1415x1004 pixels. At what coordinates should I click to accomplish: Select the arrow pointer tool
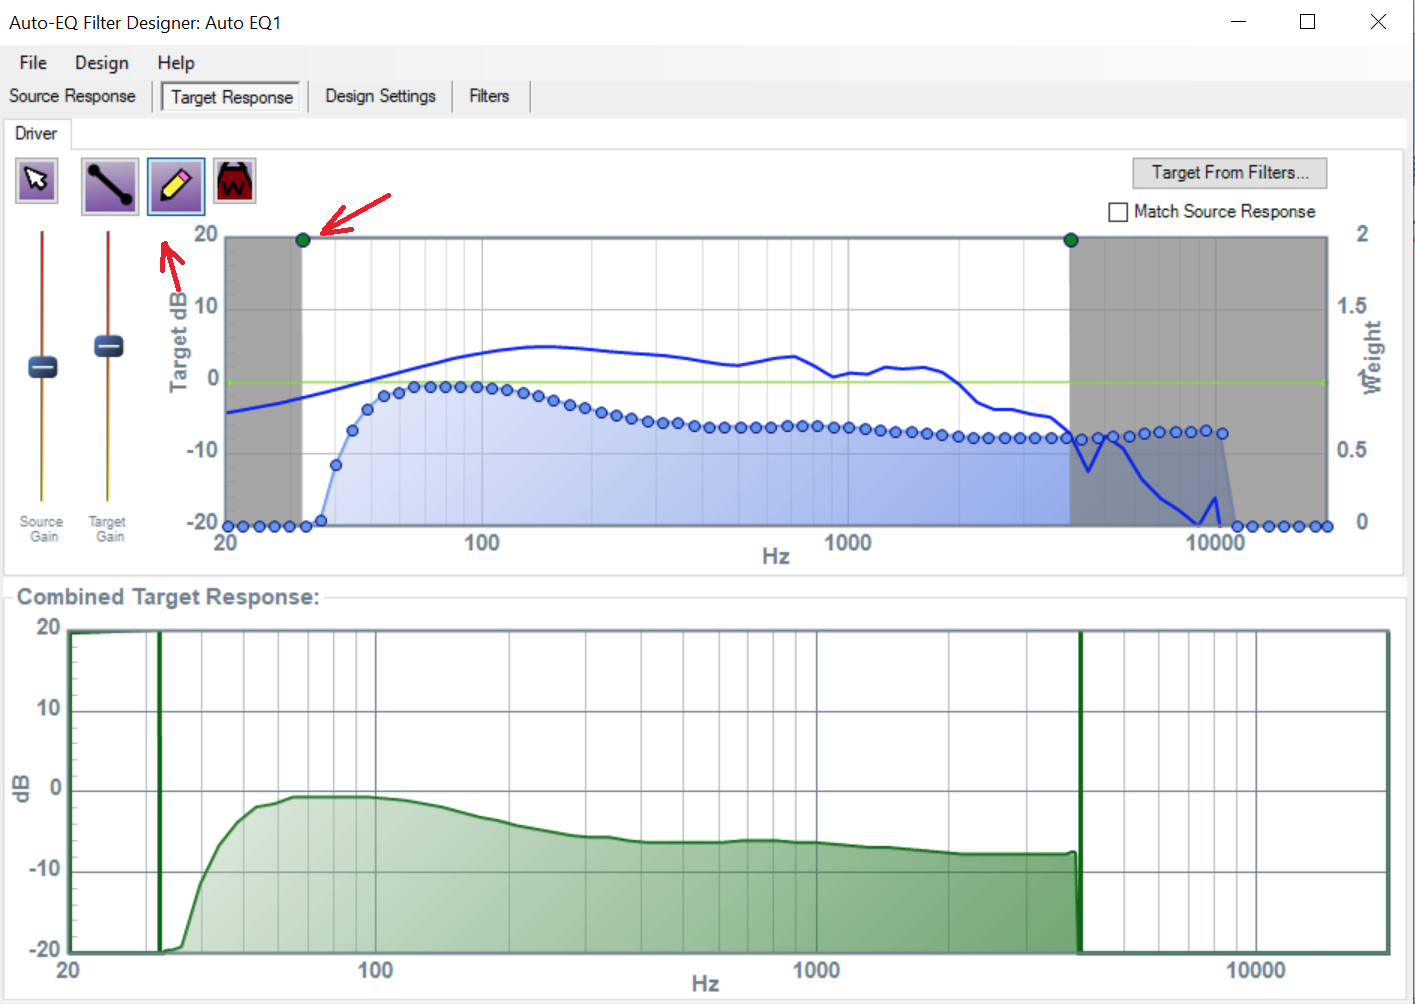pyautogui.click(x=37, y=181)
